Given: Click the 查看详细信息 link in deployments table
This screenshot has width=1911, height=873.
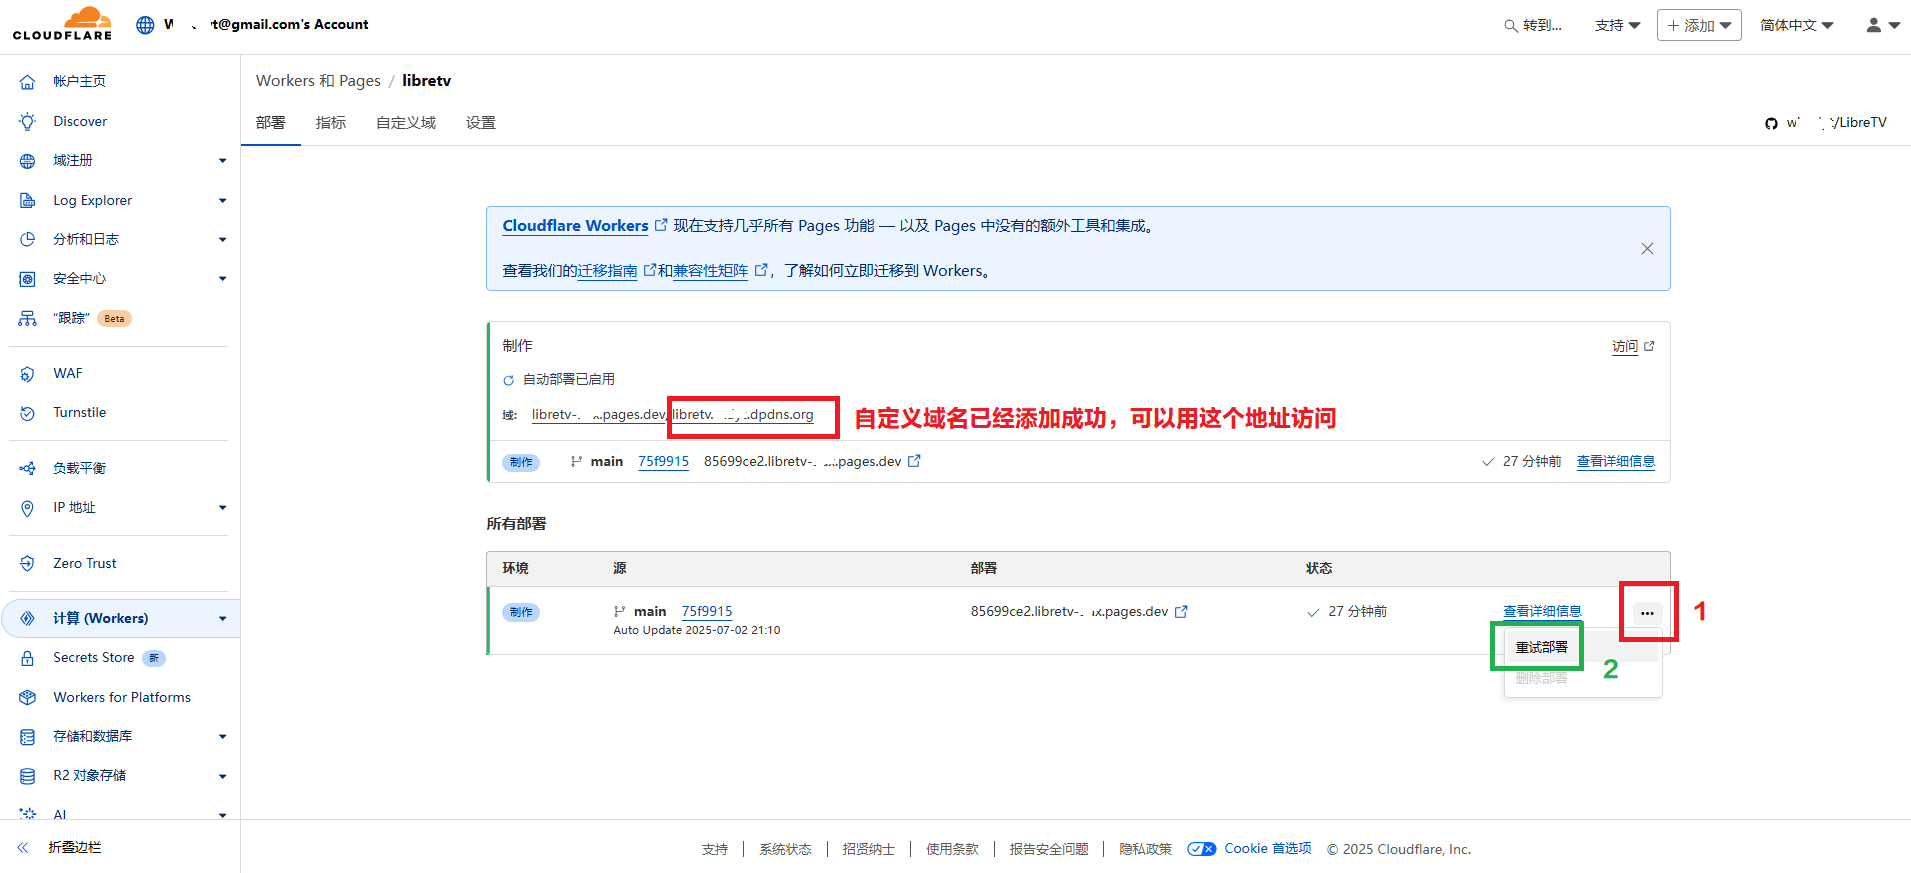Looking at the screenshot, I should (x=1542, y=612).
